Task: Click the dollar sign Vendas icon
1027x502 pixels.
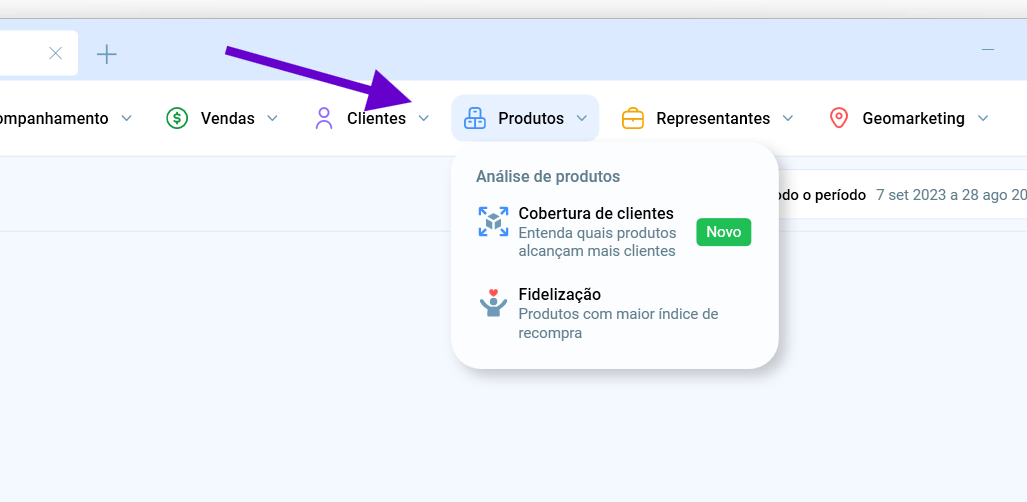Action: [x=177, y=118]
